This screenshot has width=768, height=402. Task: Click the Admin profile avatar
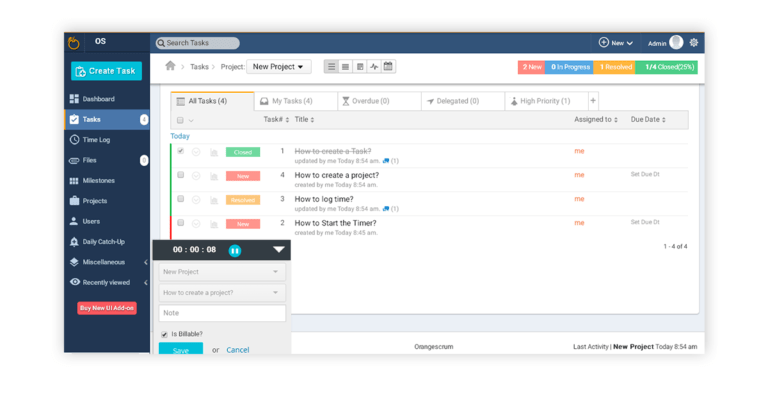(x=677, y=43)
